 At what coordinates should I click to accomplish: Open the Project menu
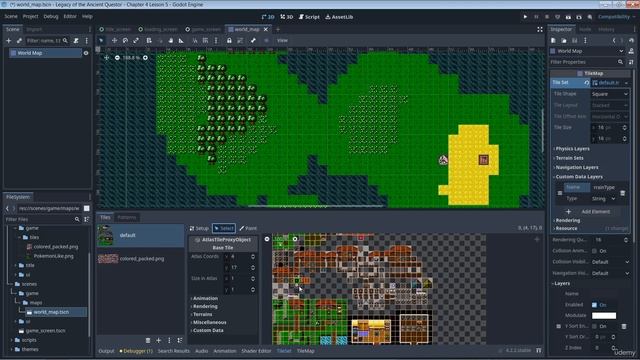point(30,16)
